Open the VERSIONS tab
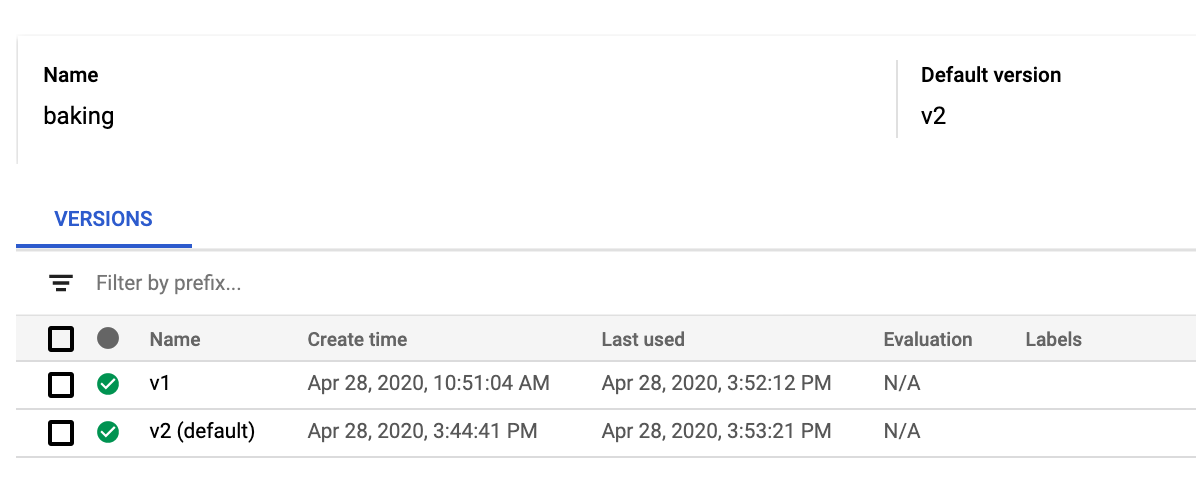1196x482 pixels. click(104, 220)
